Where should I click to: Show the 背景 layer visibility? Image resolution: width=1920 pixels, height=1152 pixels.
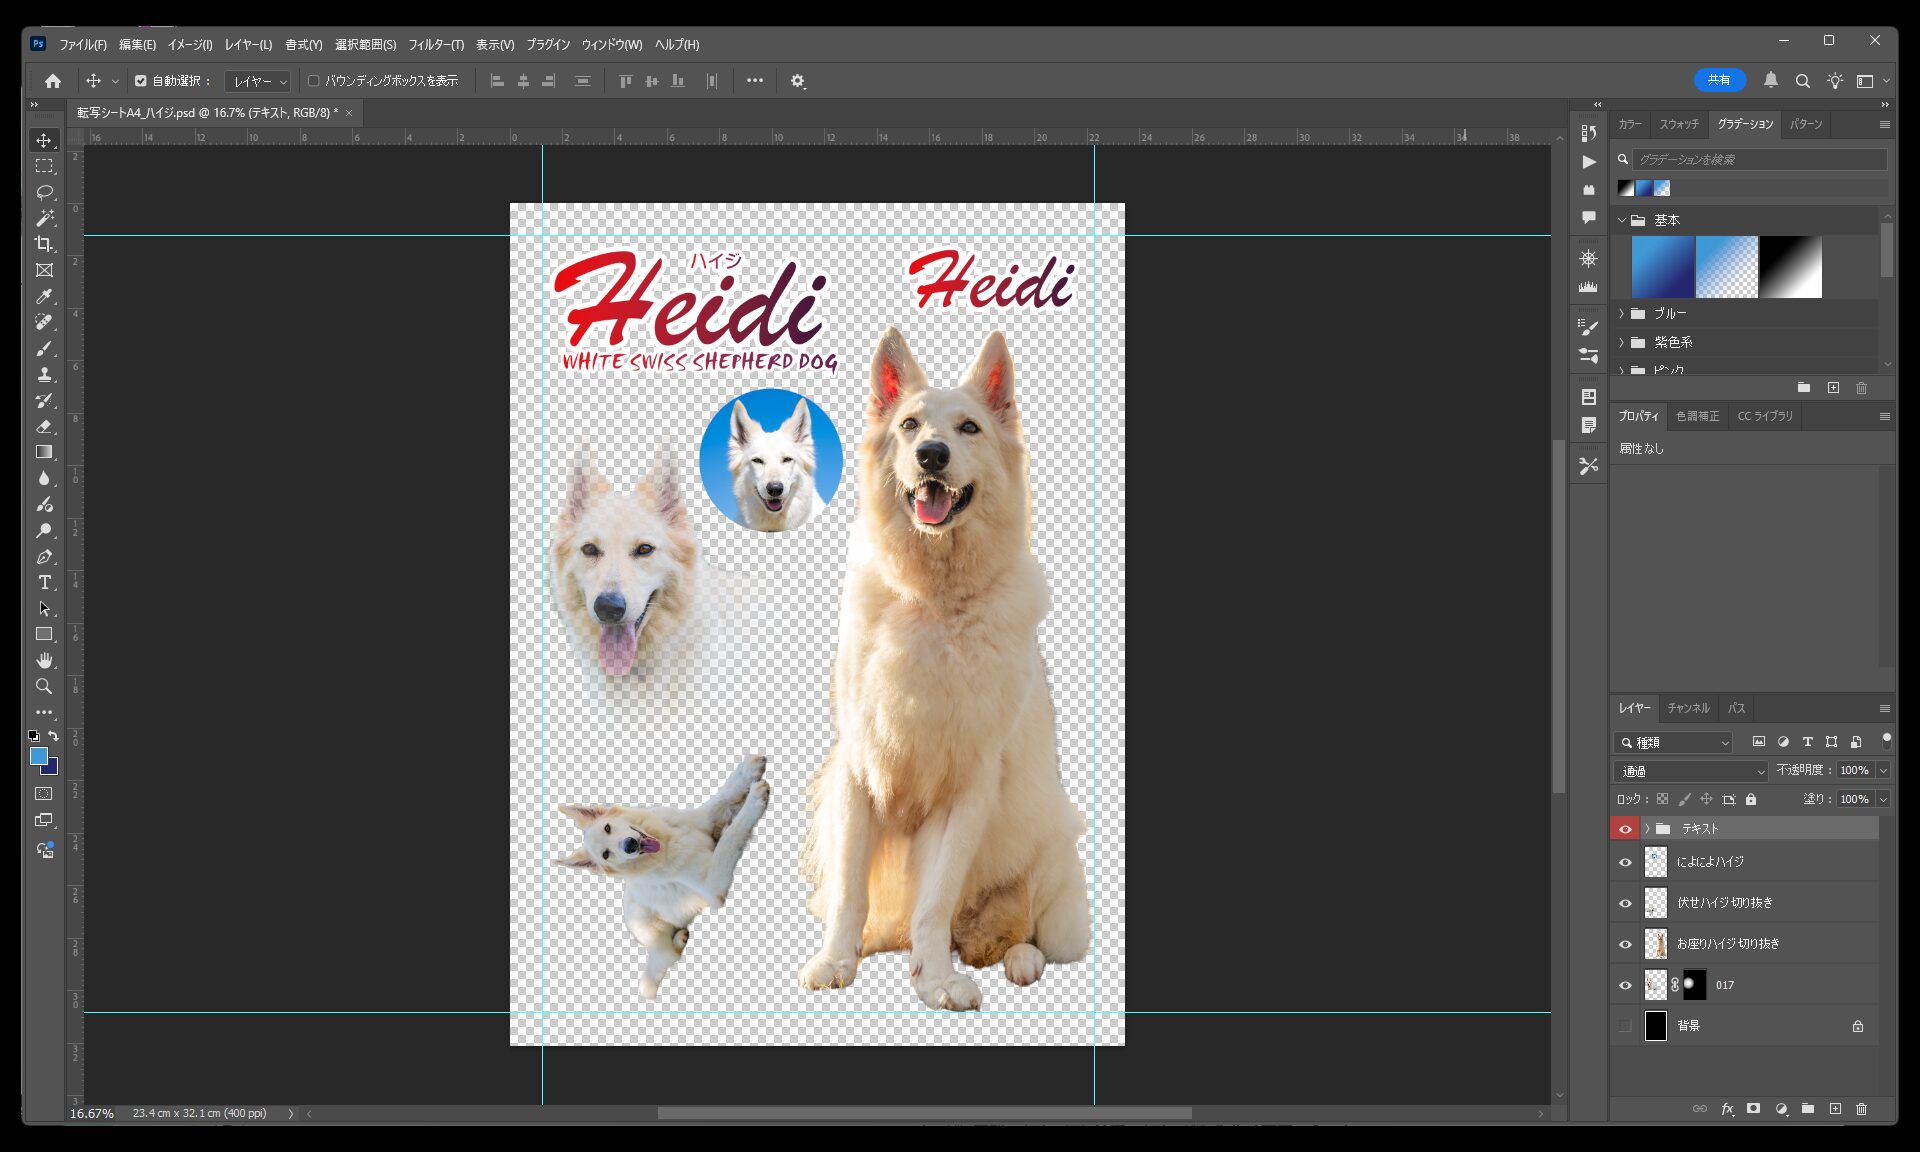tap(1625, 1026)
